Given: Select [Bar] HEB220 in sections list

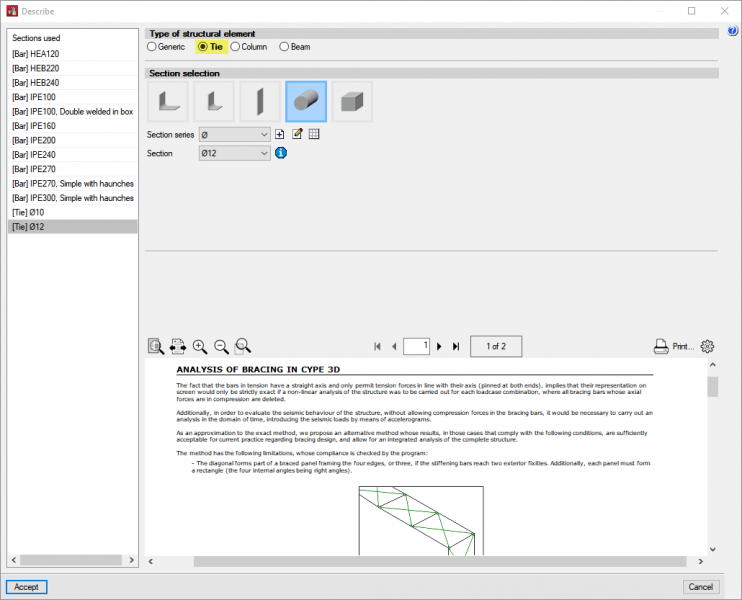Looking at the screenshot, I should (x=35, y=68).
